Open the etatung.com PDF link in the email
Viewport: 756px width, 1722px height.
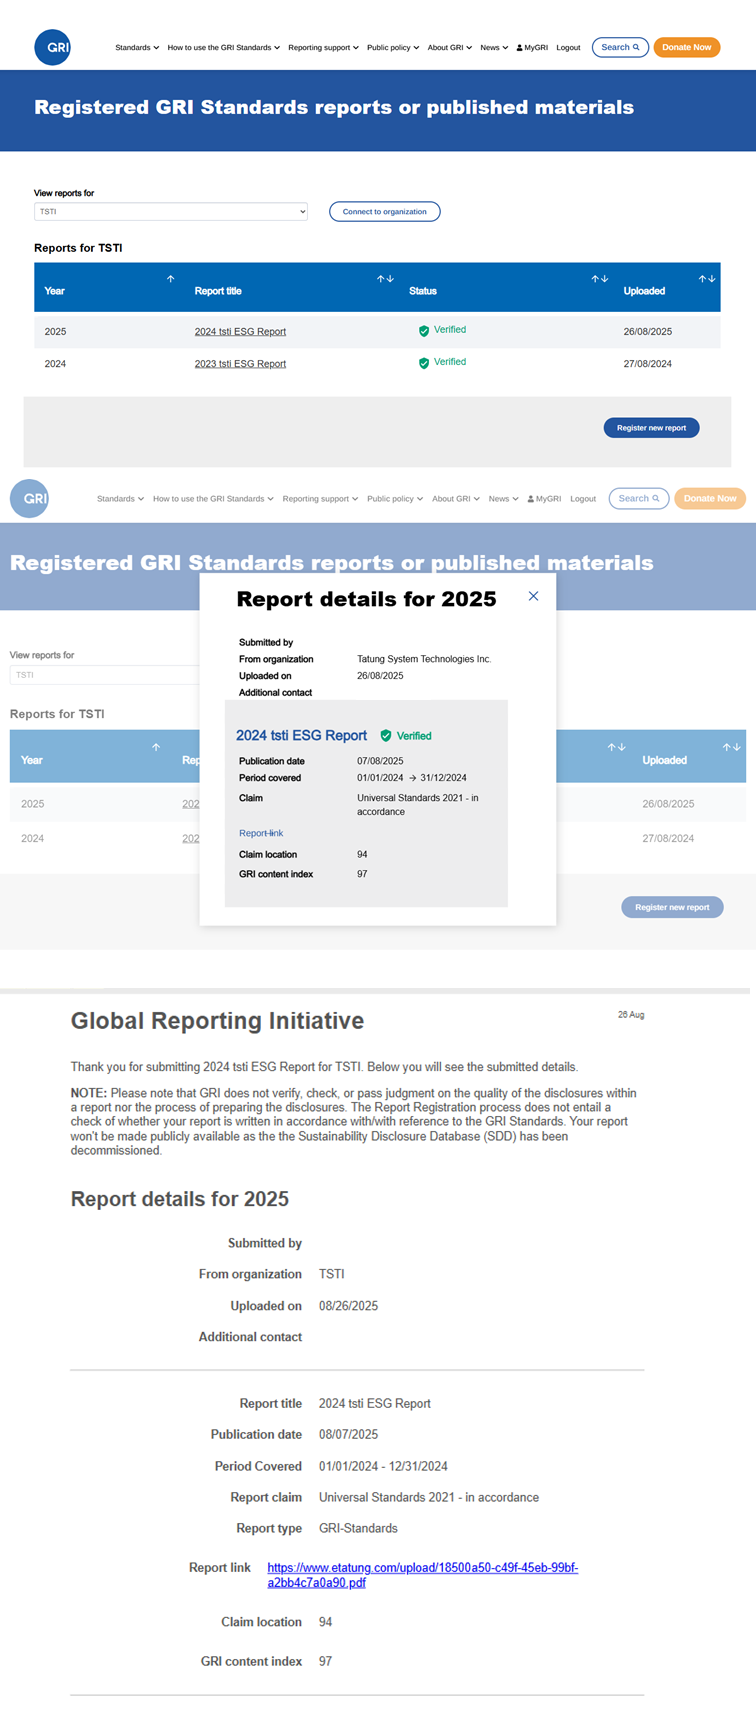pyautogui.click(x=423, y=1575)
